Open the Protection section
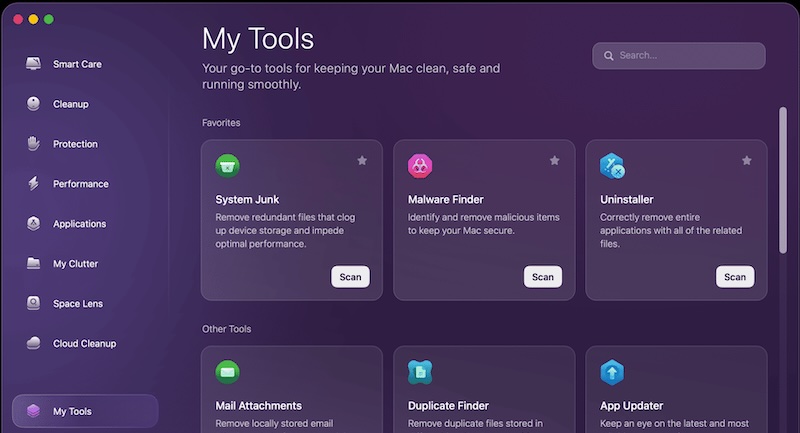The width and height of the screenshot is (800, 433). (x=75, y=144)
